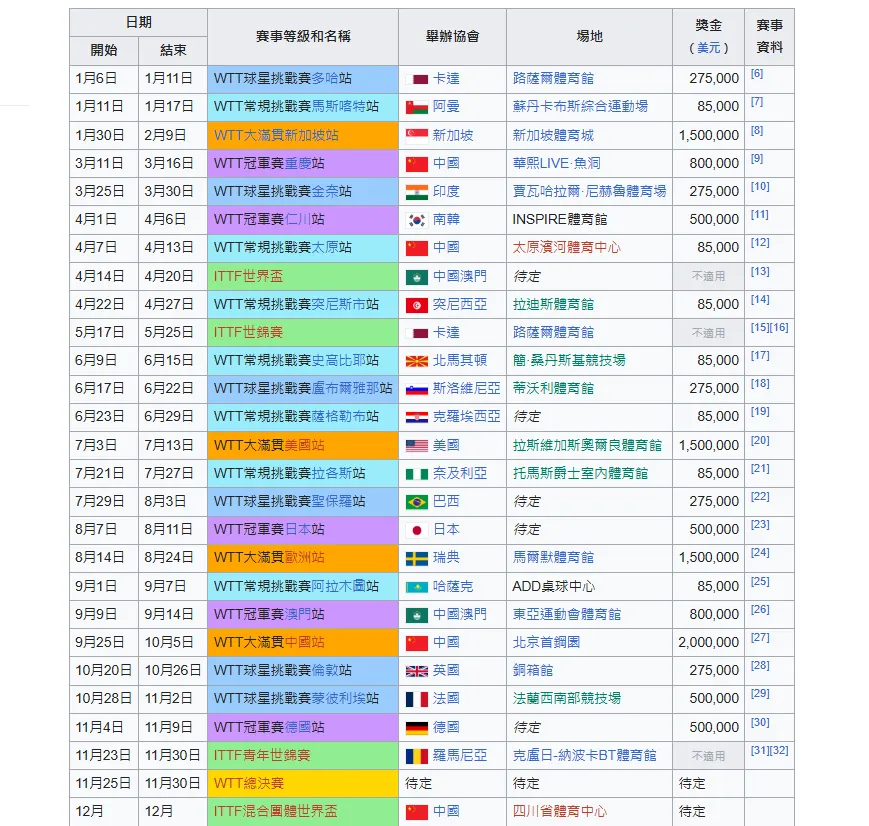The image size is (869, 826).
Task: Click the Singapore flag icon
Action: click(416, 135)
